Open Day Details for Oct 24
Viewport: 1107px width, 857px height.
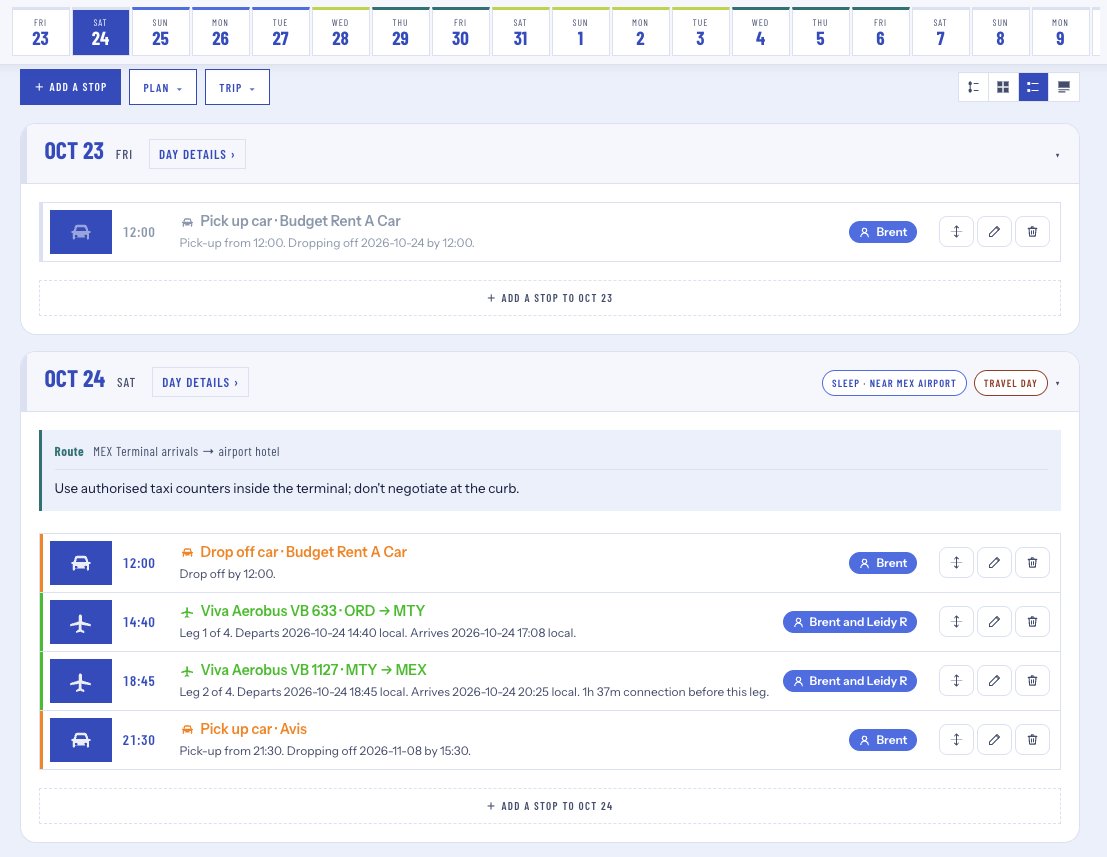(201, 382)
